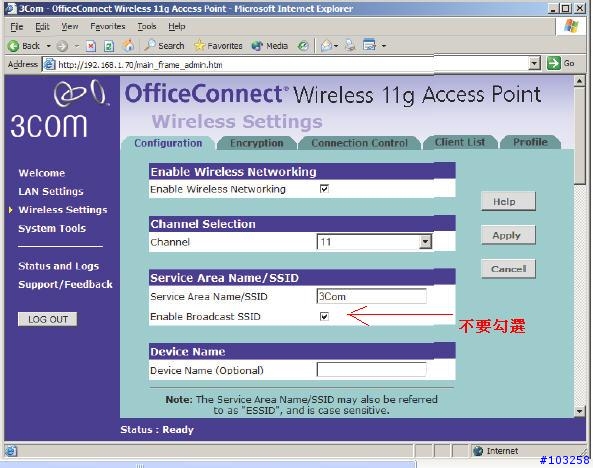Image resolution: width=593 pixels, height=468 pixels.
Task: Go to Home page icon
Action: tap(129, 46)
